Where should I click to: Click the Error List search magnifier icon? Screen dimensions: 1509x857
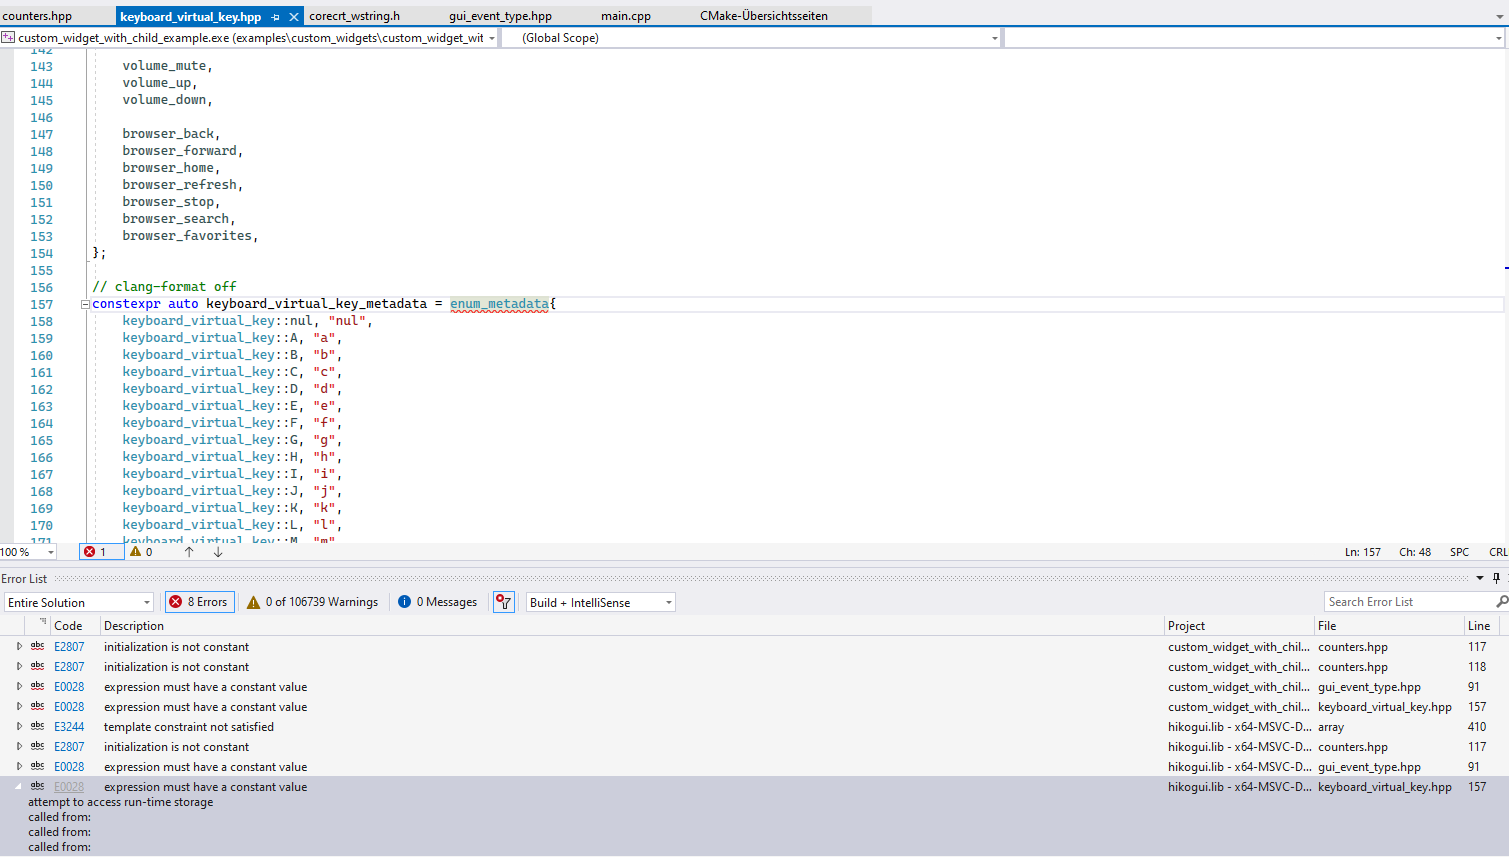[1502, 601]
